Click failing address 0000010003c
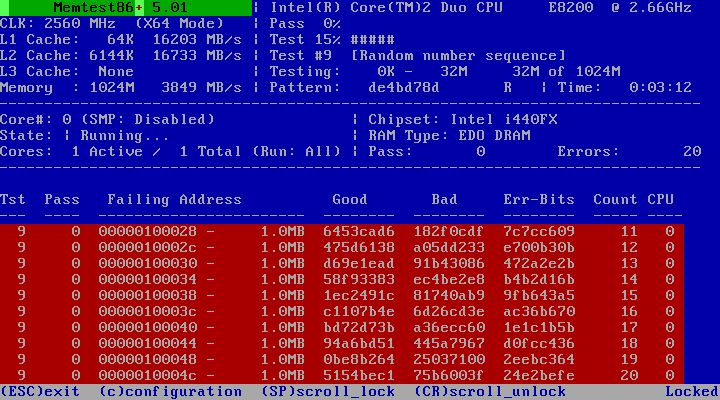 coord(148,312)
